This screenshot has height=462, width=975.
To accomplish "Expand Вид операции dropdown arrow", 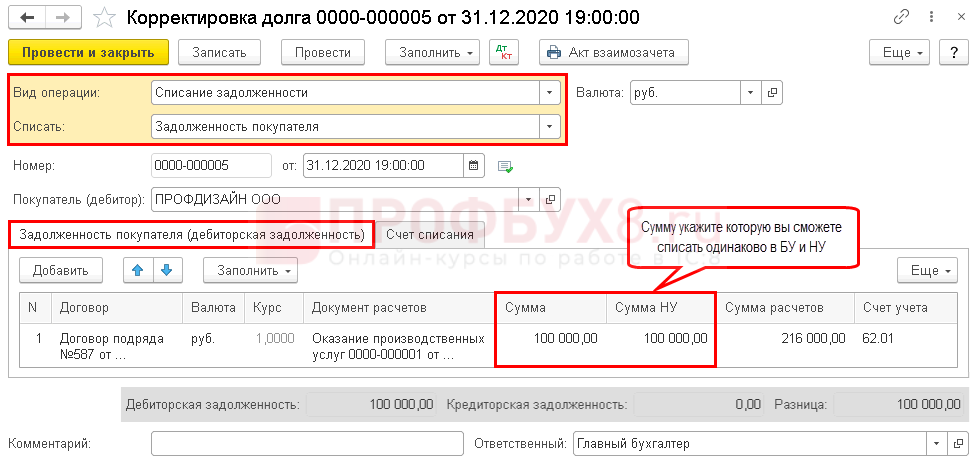I will (549, 93).
